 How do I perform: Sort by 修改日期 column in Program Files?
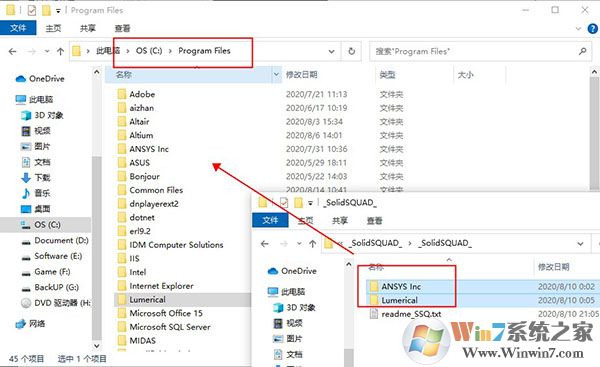pos(302,75)
